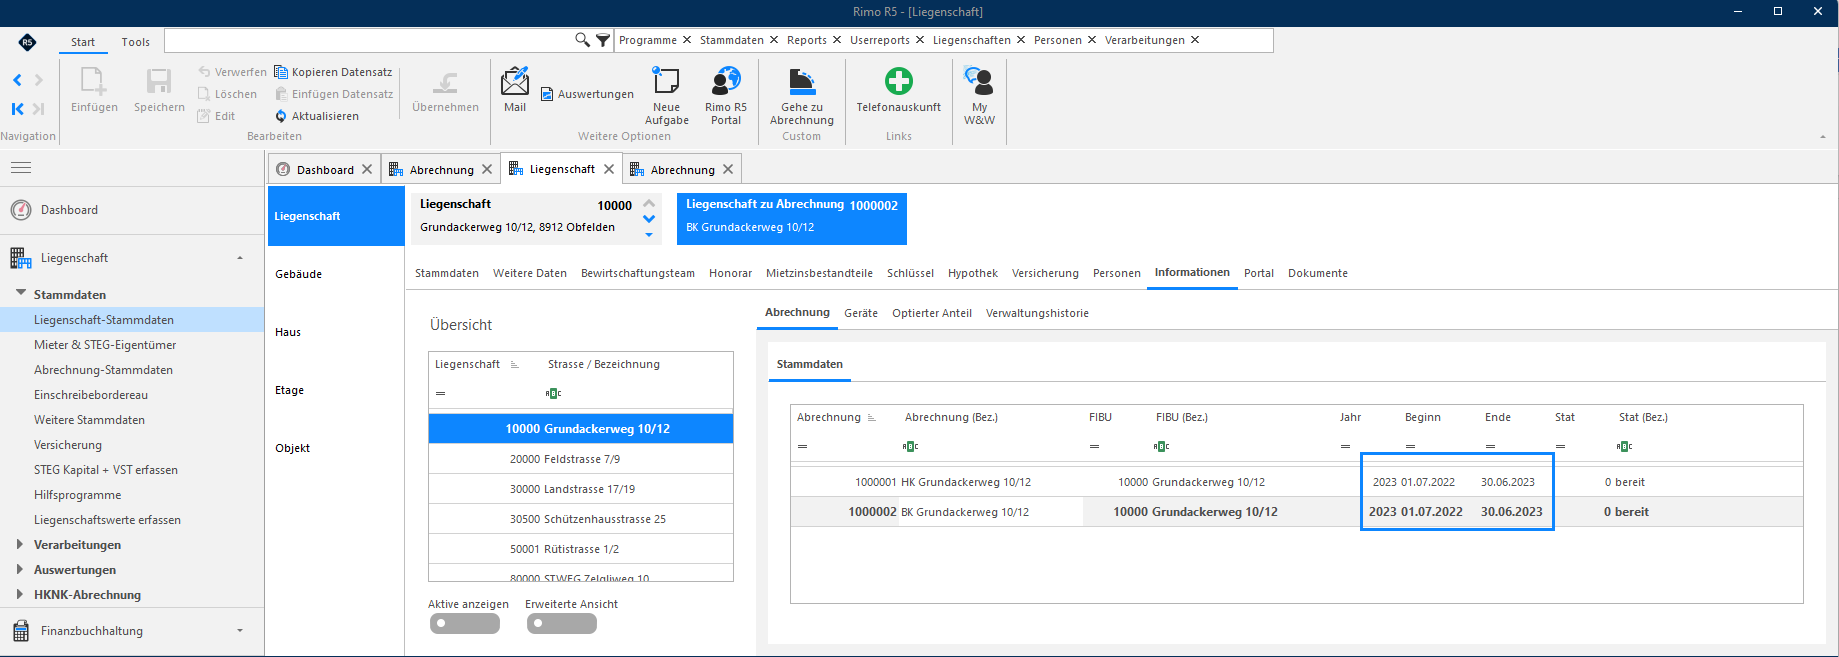Select the 30500 Schützenhausstrasse 25 entry
Viewport: 1839px width, 657px height.
click(x=581, y=519)
